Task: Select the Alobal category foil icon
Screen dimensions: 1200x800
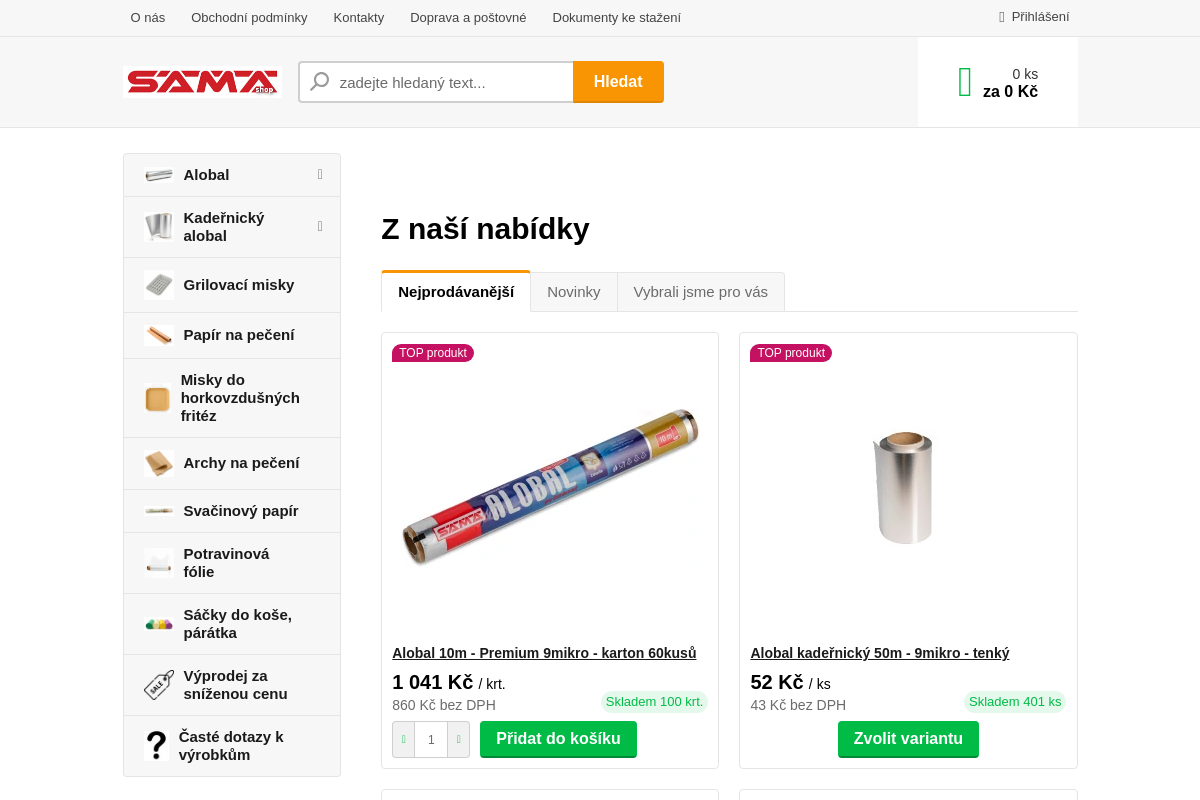Action: [x=158, y=174]
